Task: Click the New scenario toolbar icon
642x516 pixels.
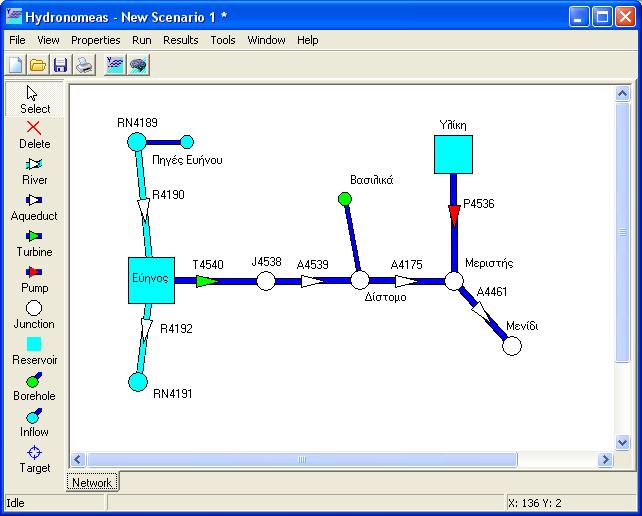Action: pos(16,65)
